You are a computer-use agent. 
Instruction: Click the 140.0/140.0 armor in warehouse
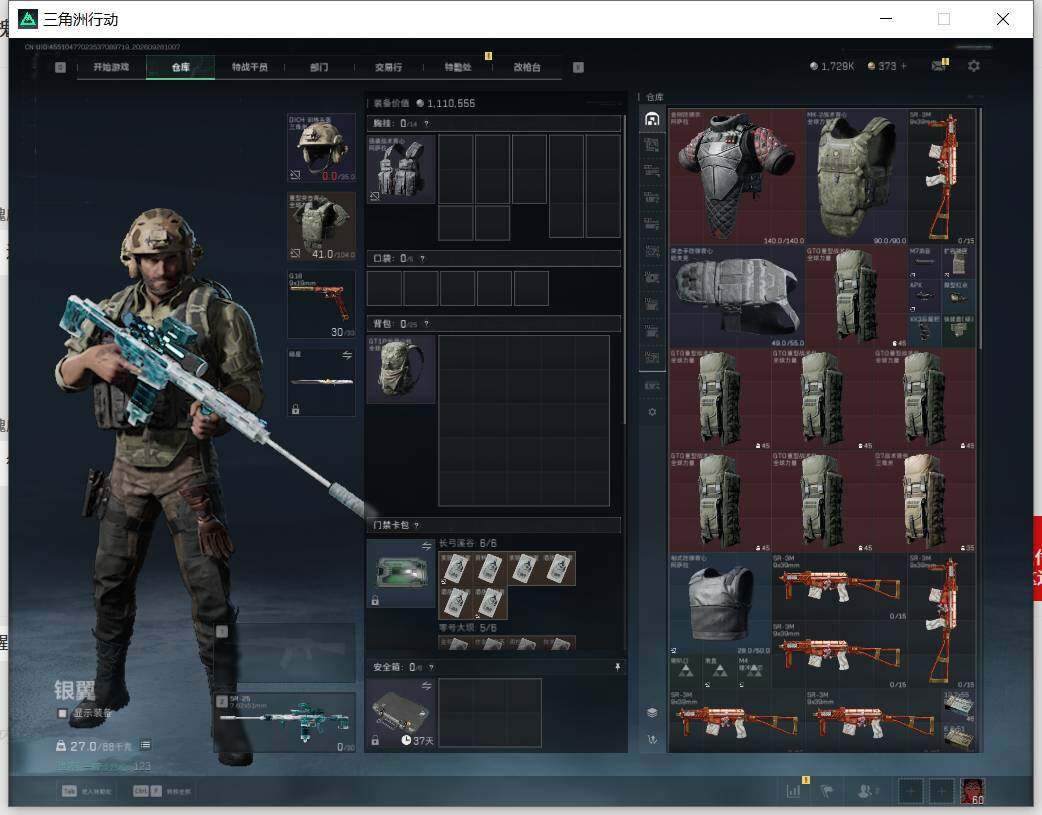(x=737, y=177)
